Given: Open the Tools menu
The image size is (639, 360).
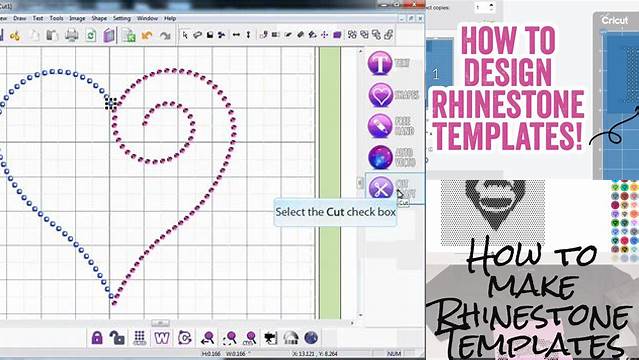Looking at the screenshot, I should pos(56,18).
